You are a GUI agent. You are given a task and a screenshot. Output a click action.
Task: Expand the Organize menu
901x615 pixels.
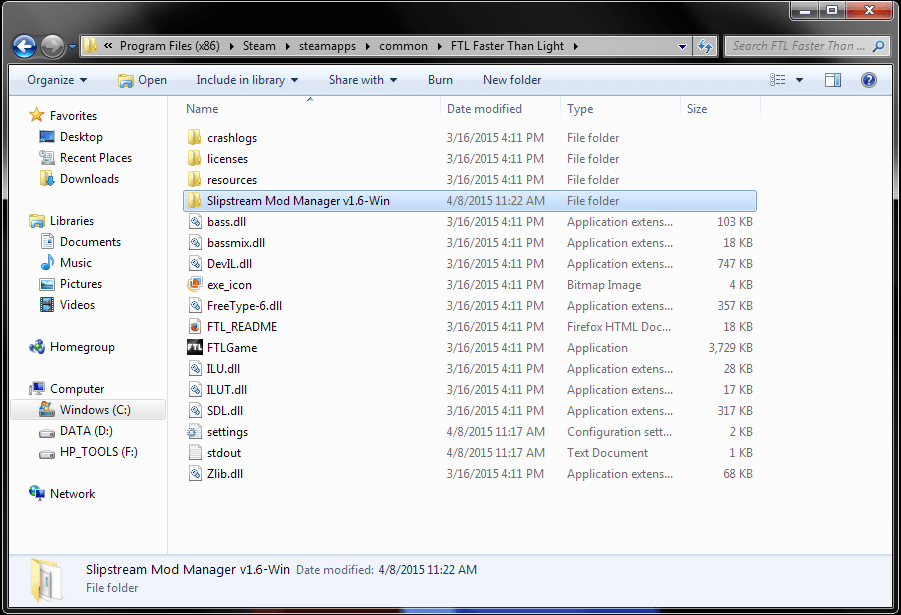[x=57, y=80]
